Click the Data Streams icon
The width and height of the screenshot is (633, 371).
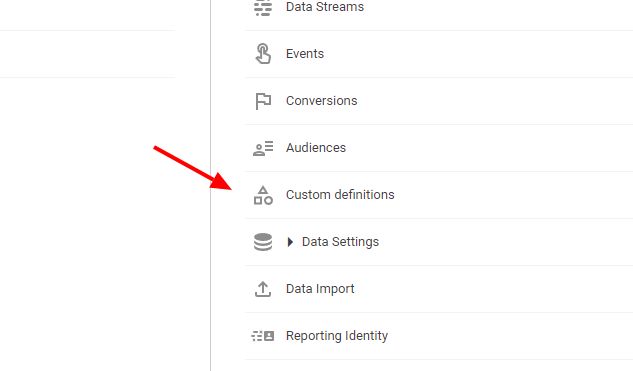tap(263, 7)
